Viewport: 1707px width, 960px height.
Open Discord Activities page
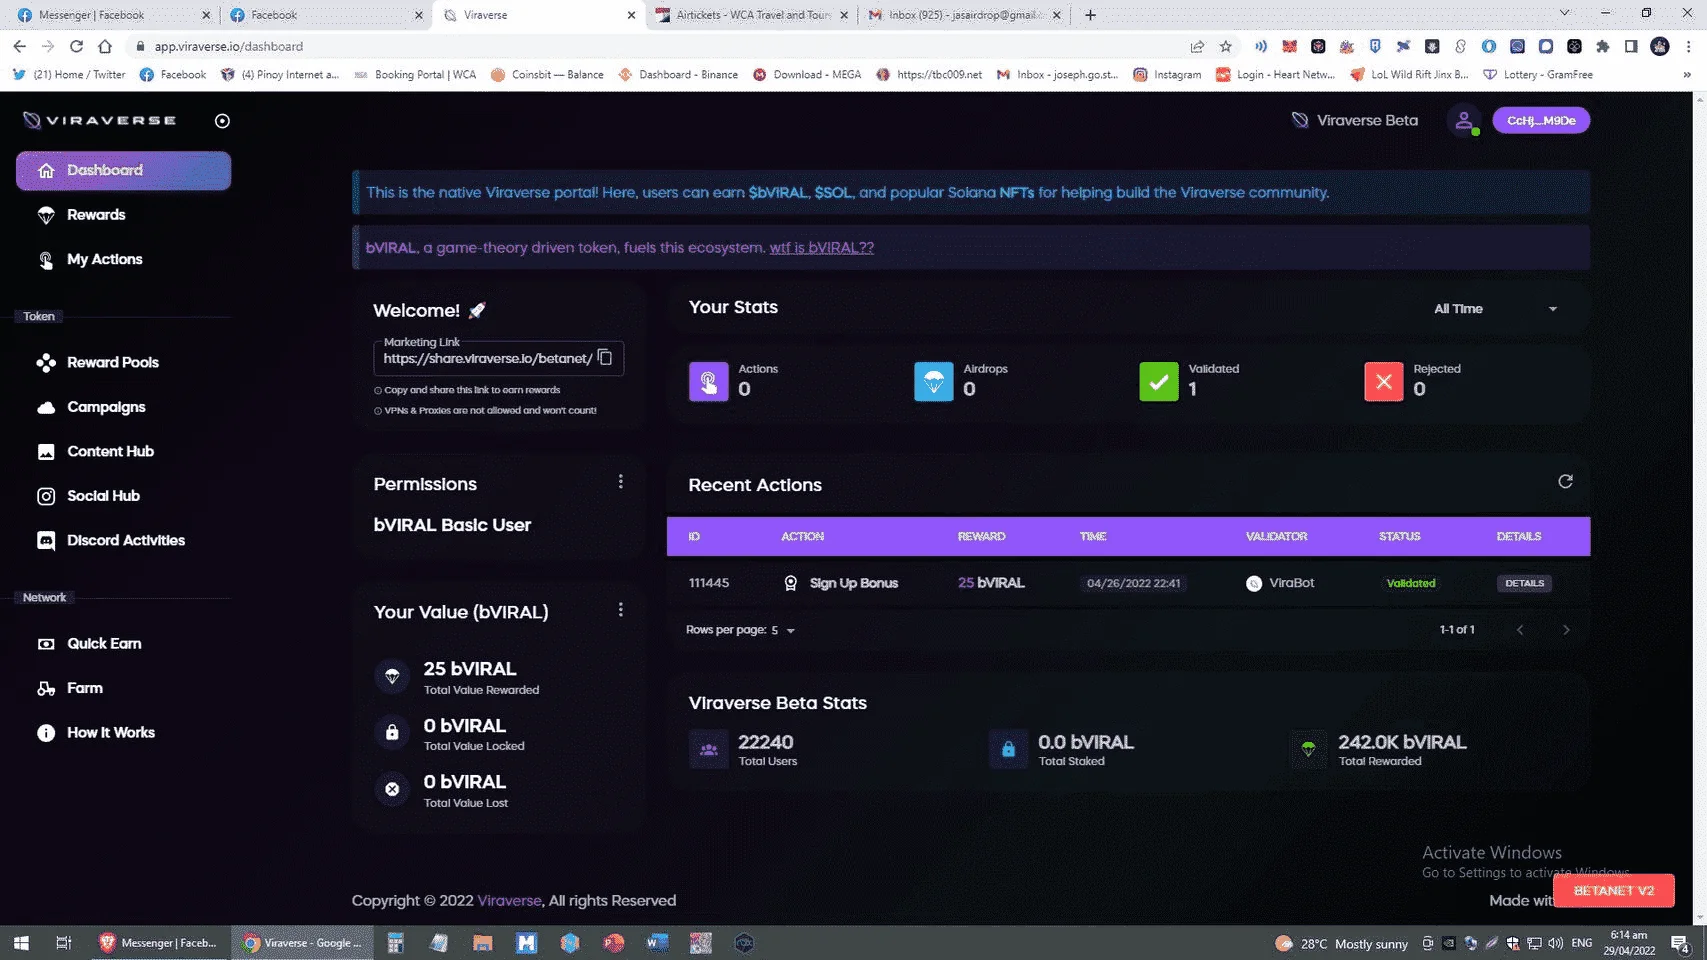tap(125, 541)
